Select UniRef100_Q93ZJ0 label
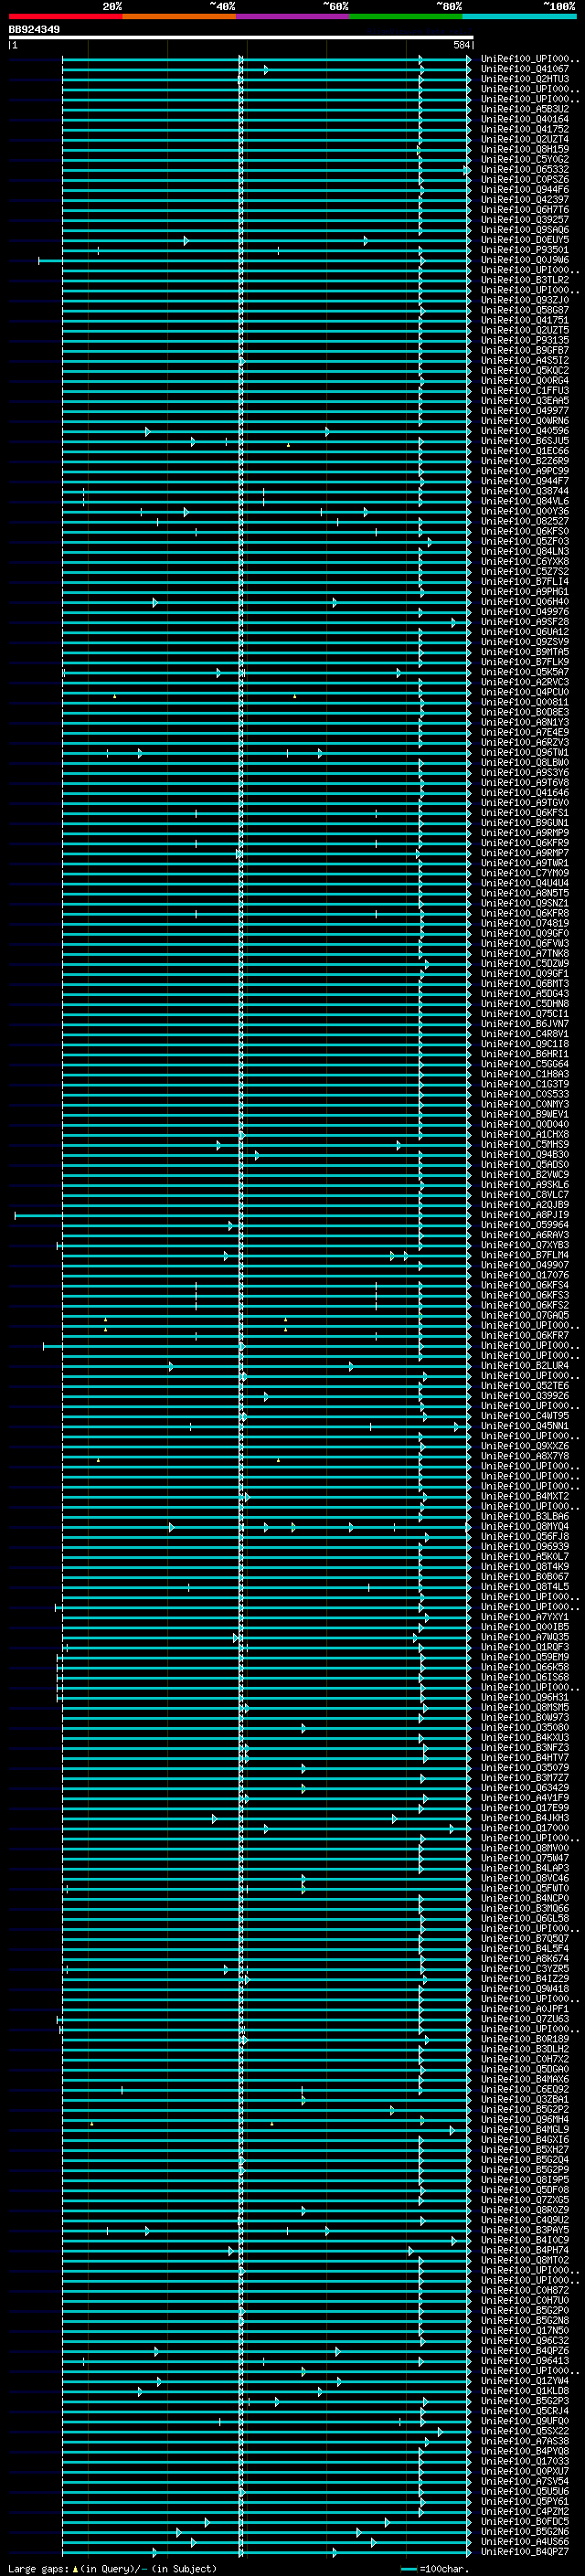 pos(524,300)
